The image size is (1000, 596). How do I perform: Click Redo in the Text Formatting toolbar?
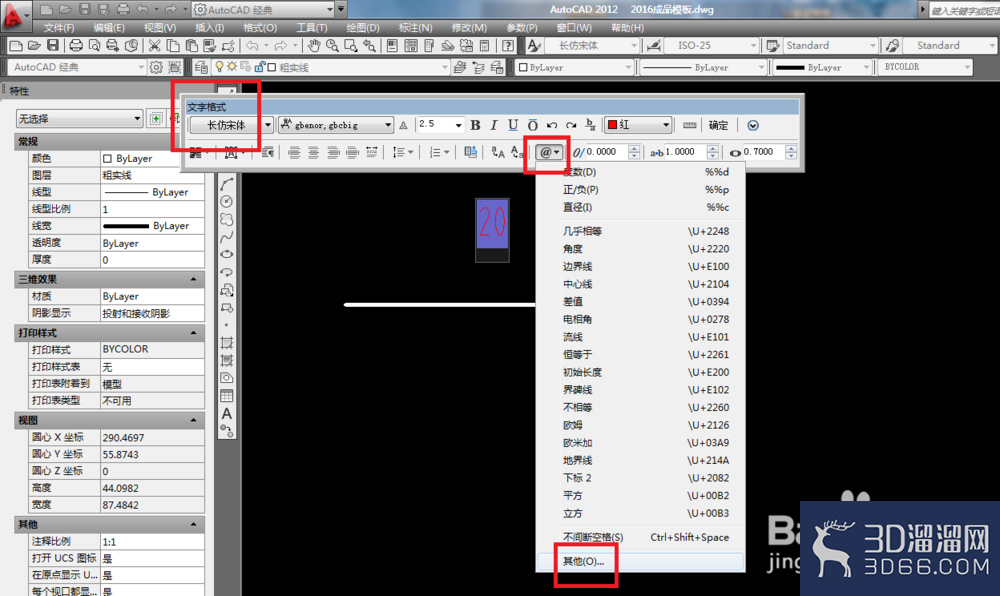[571, 126]
